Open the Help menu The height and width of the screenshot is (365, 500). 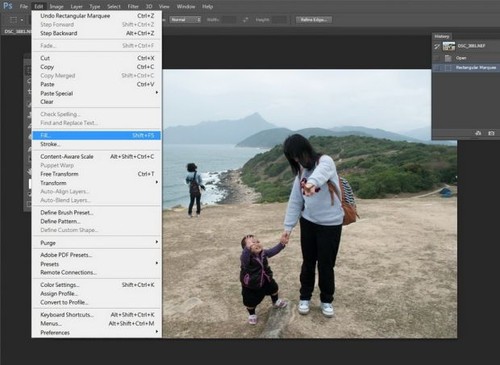207,6
